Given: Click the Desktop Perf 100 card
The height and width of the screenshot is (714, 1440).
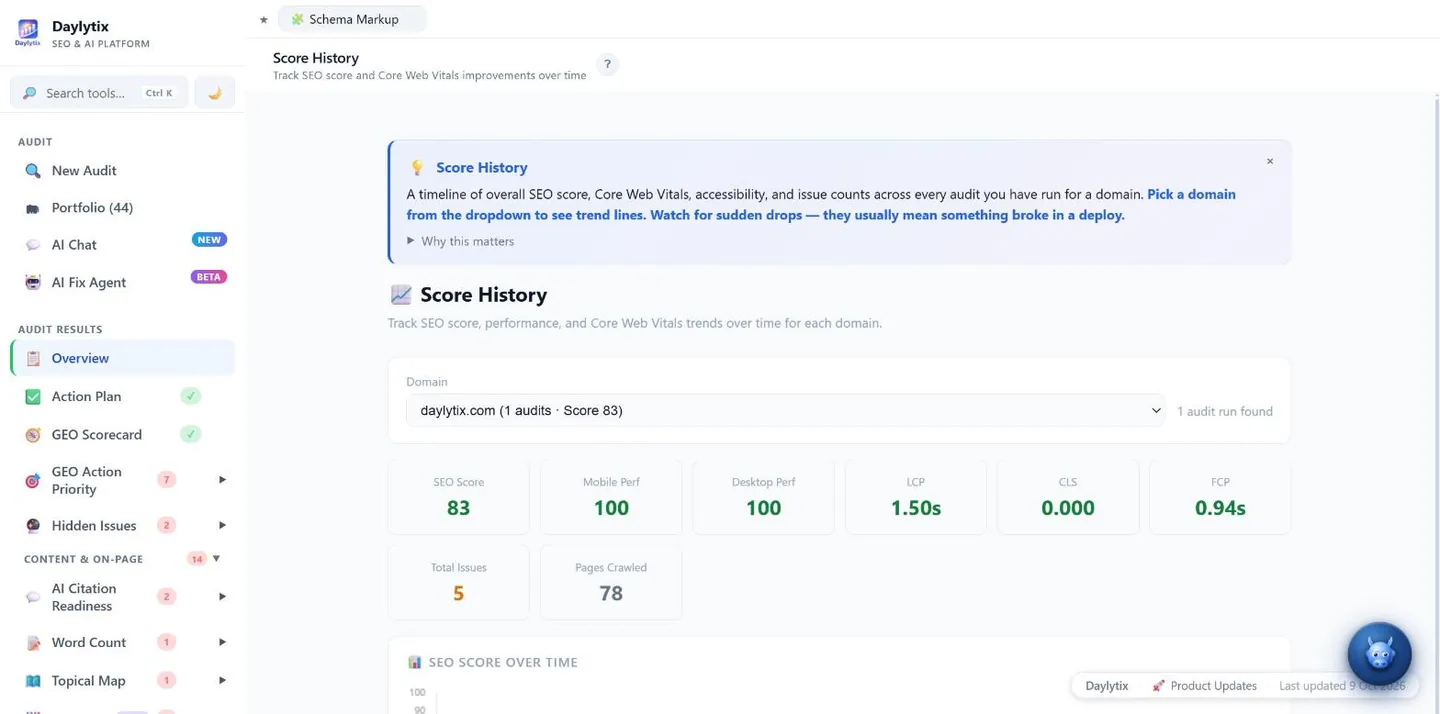Looking at the screenshot, I should (x=763, y=497).
